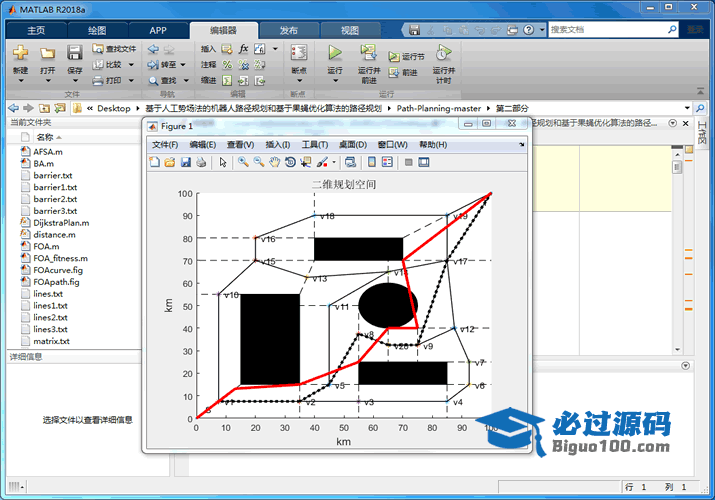This screenshot has width=715, height=500.
Task: Open the 窗口(W) menu in Figure 1
Action: 393,144
